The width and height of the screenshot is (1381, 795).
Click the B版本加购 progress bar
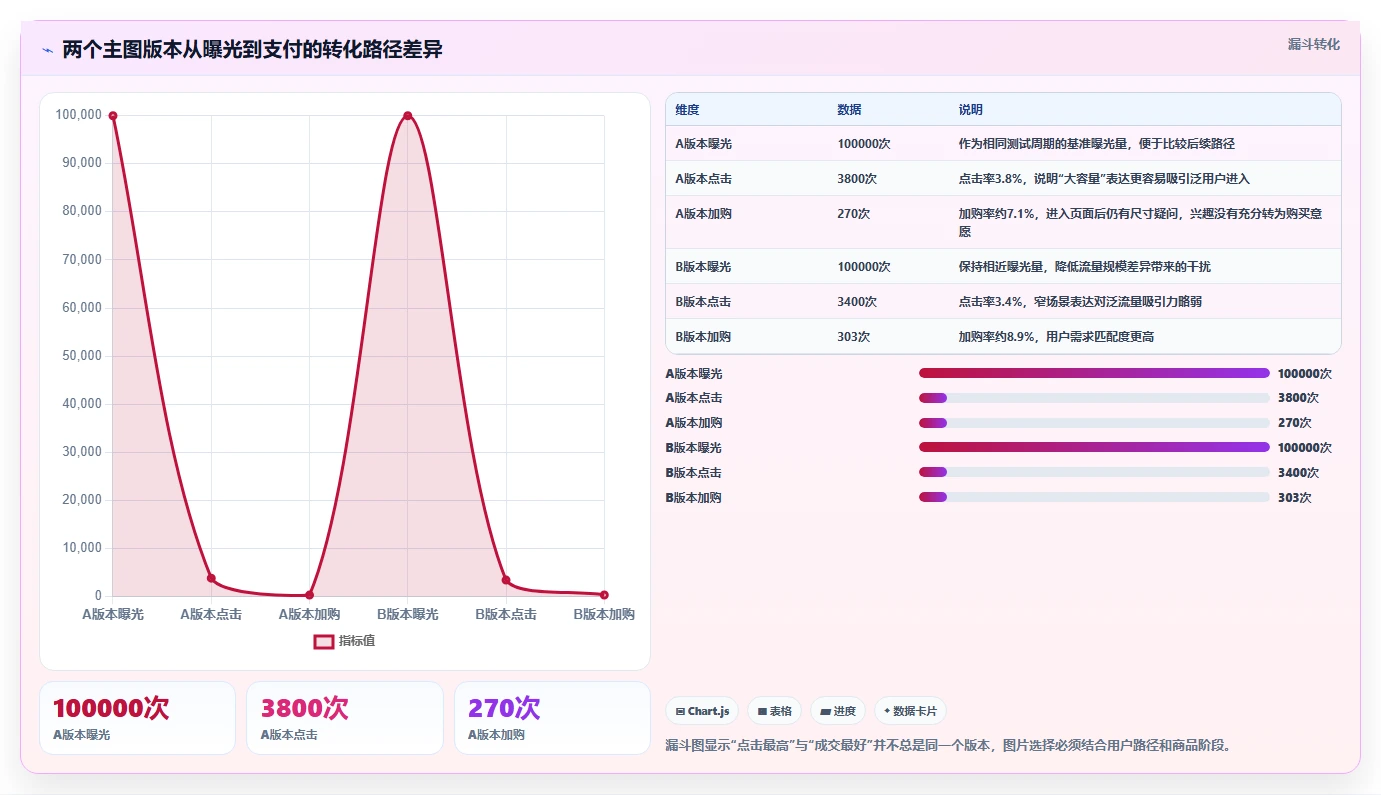point(1094,497)
